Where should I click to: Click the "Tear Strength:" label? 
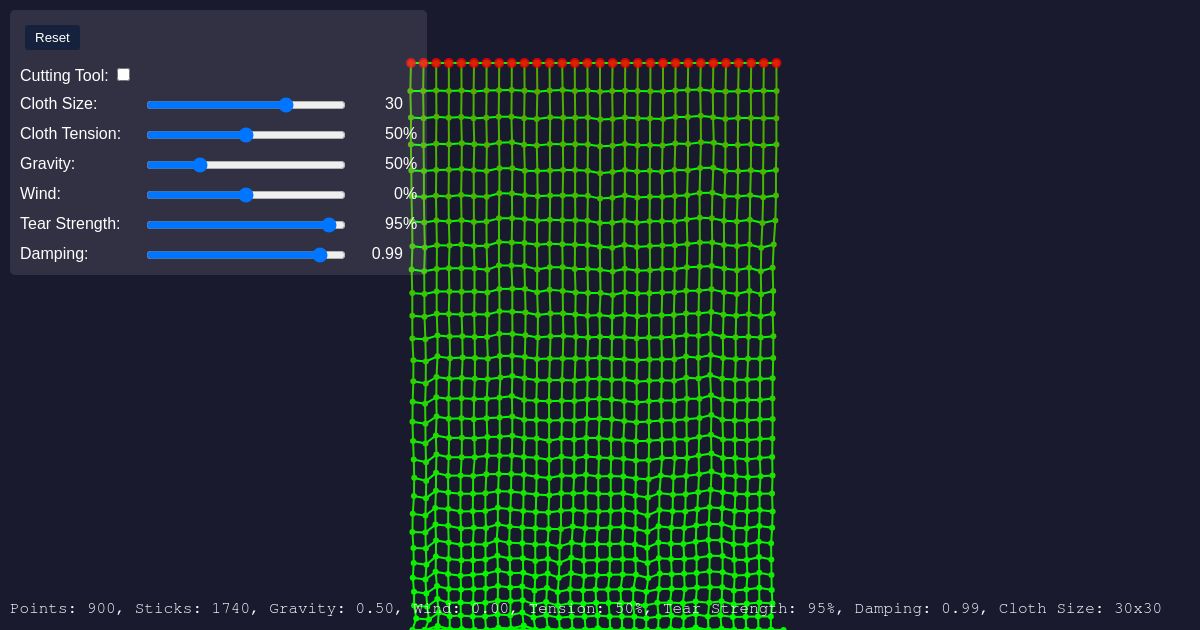tap(70, 224)
